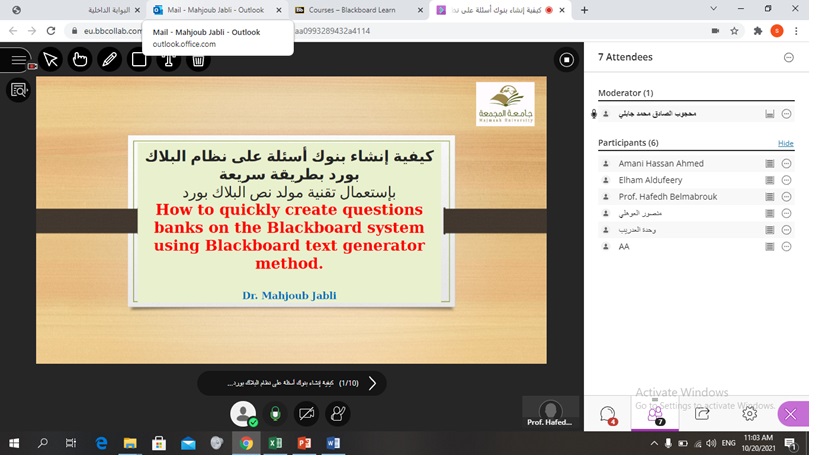
Task: Open PowerPoint from the taskbar
Action: tap(304, 443)
